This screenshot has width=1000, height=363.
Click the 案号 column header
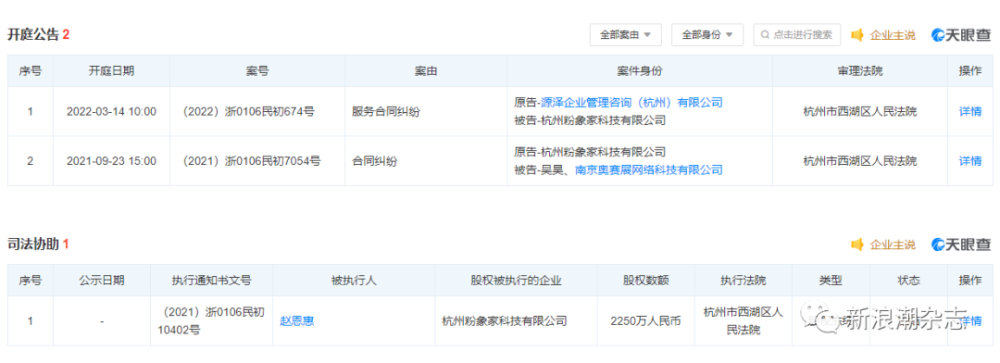click(x=257, y=71)
